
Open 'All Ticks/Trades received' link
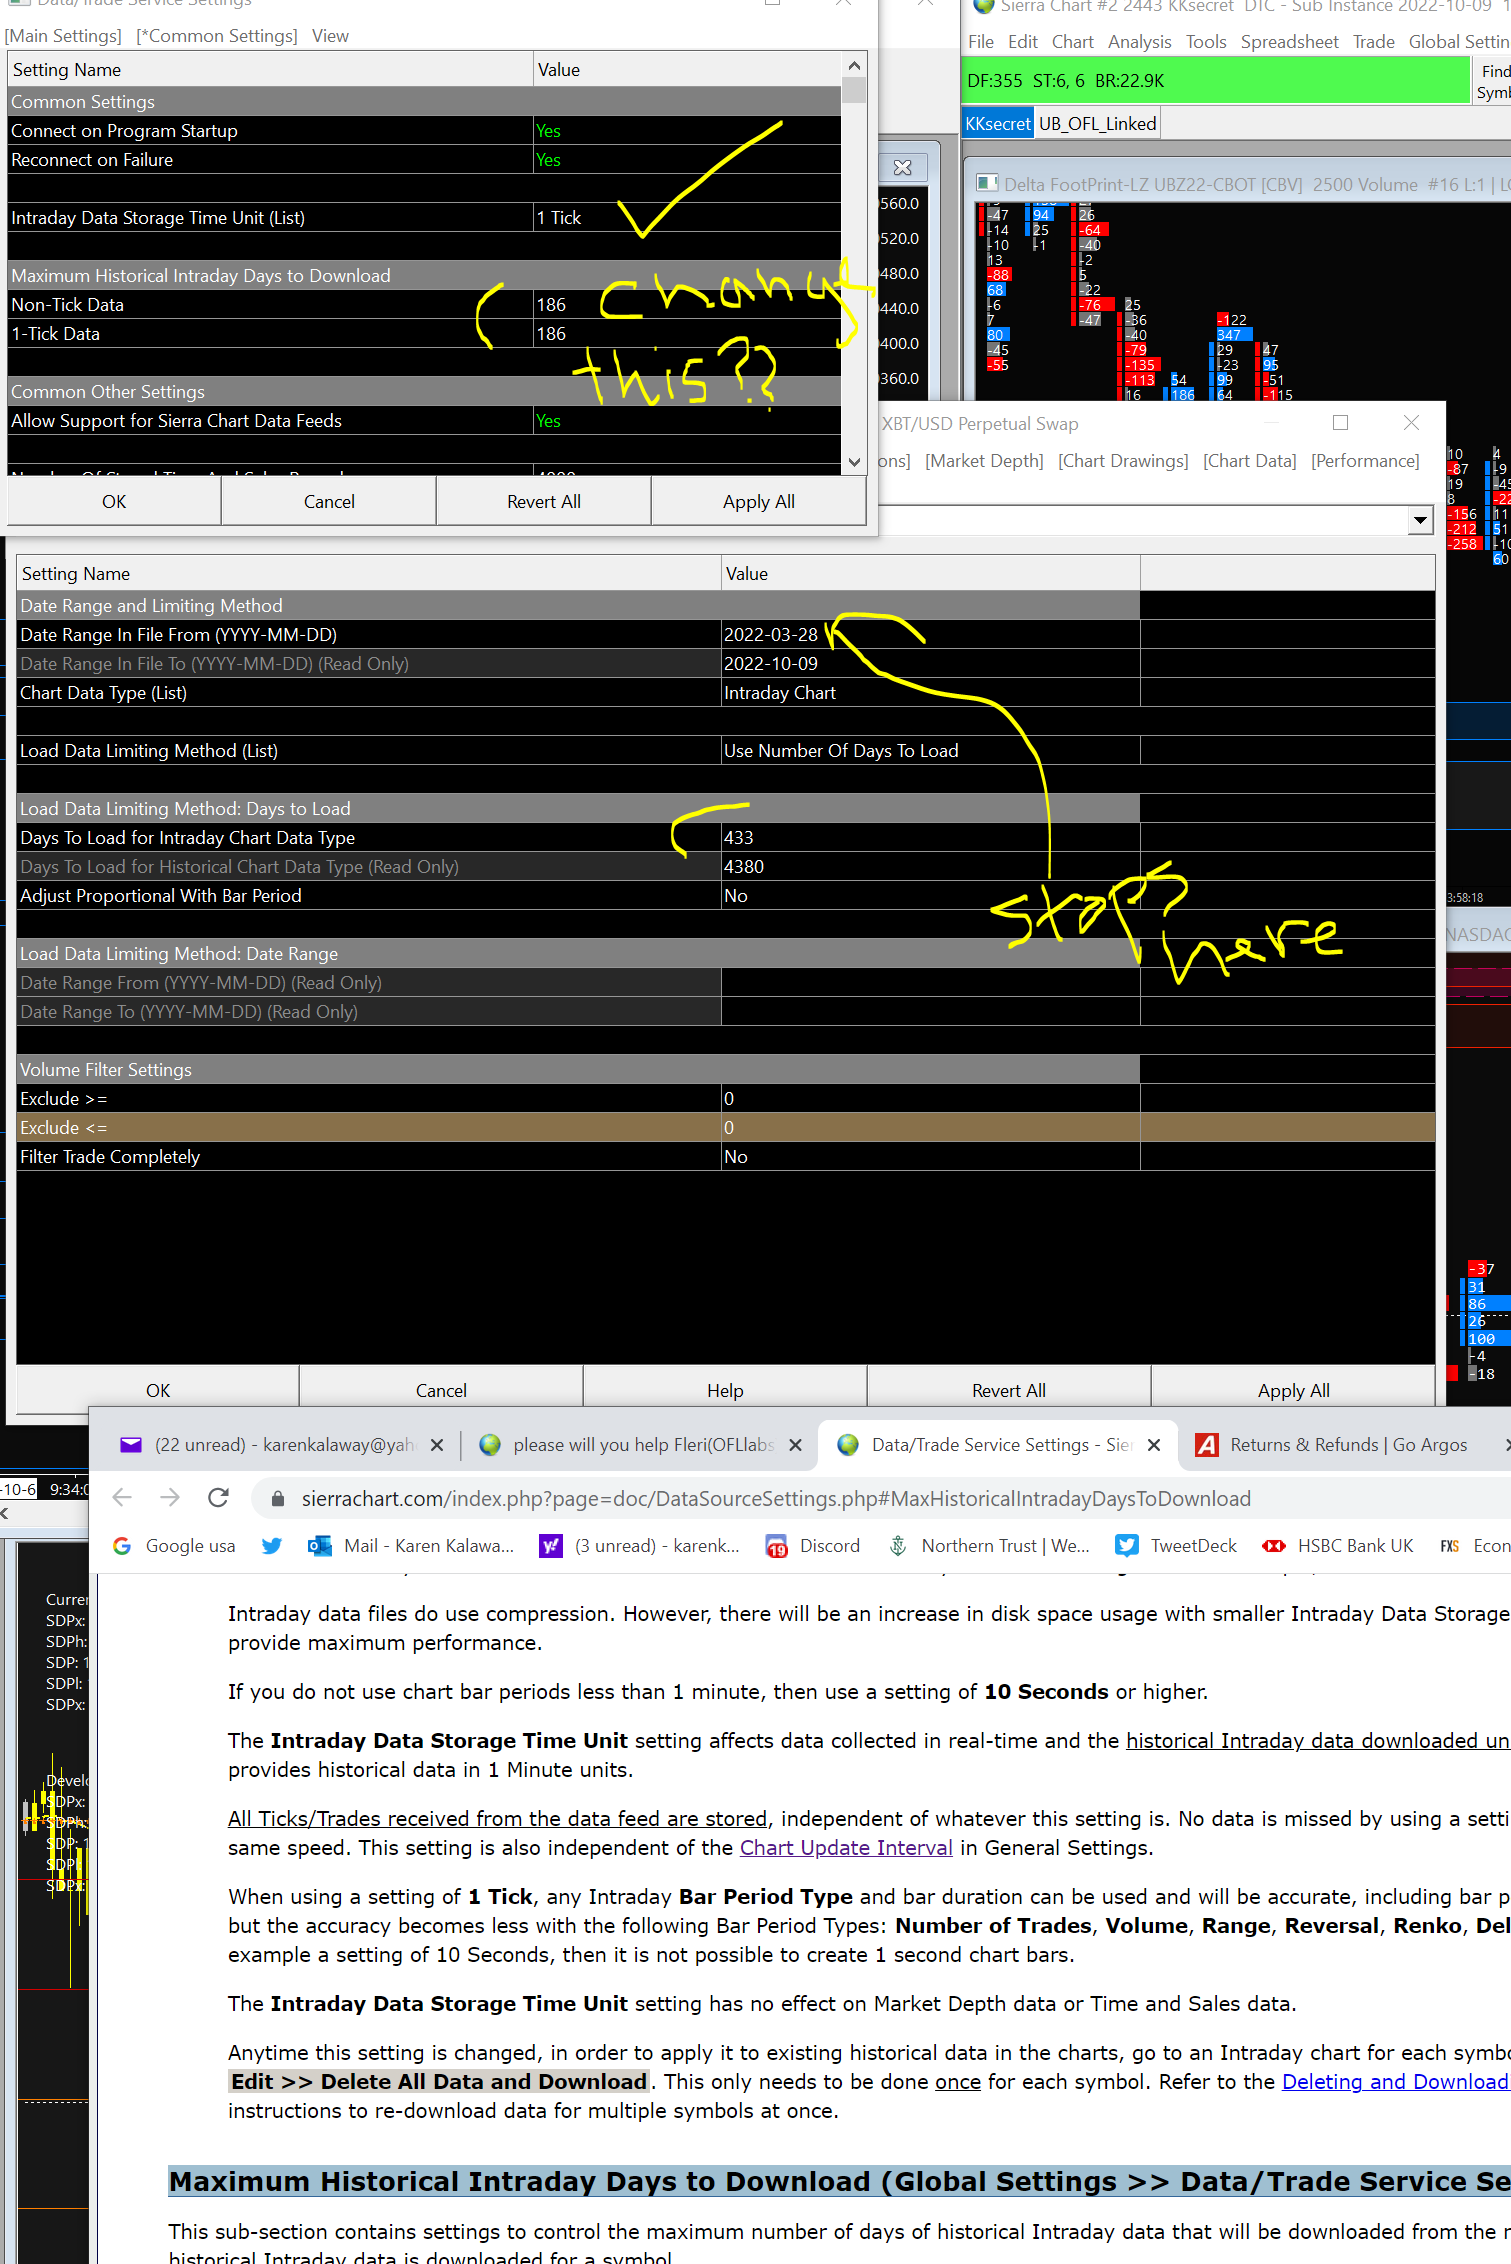[498, 1819]
